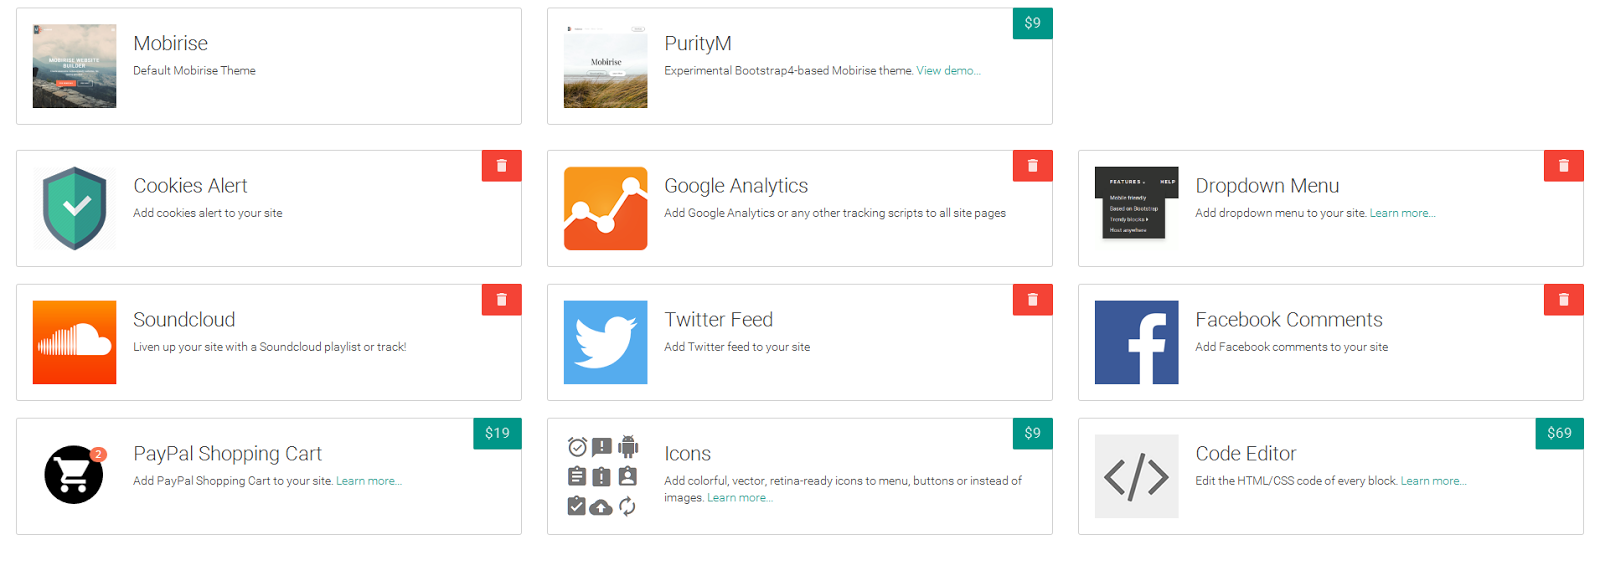Click the PayPal Shopping Cart icon
The height and width of the screenshot is (586, 1600).
tap(74, 475)
